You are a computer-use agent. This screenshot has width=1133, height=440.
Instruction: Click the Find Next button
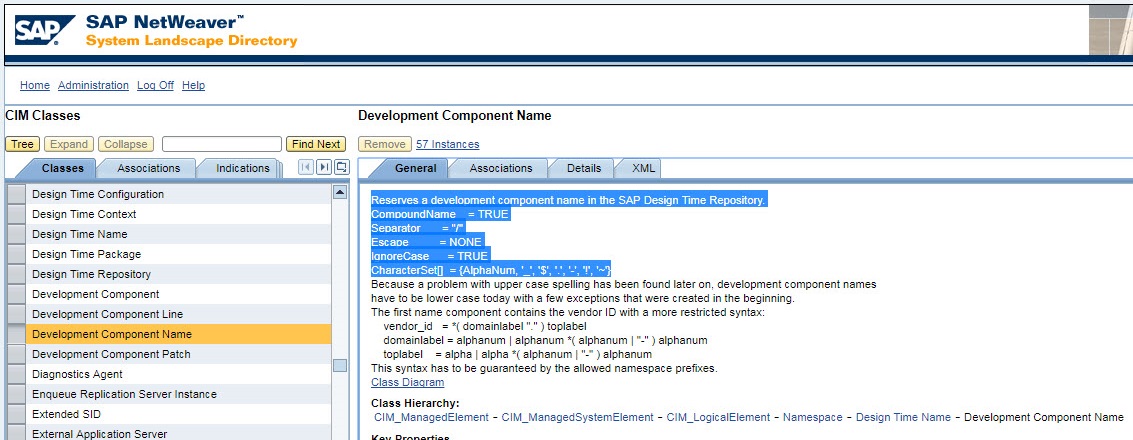316,144
